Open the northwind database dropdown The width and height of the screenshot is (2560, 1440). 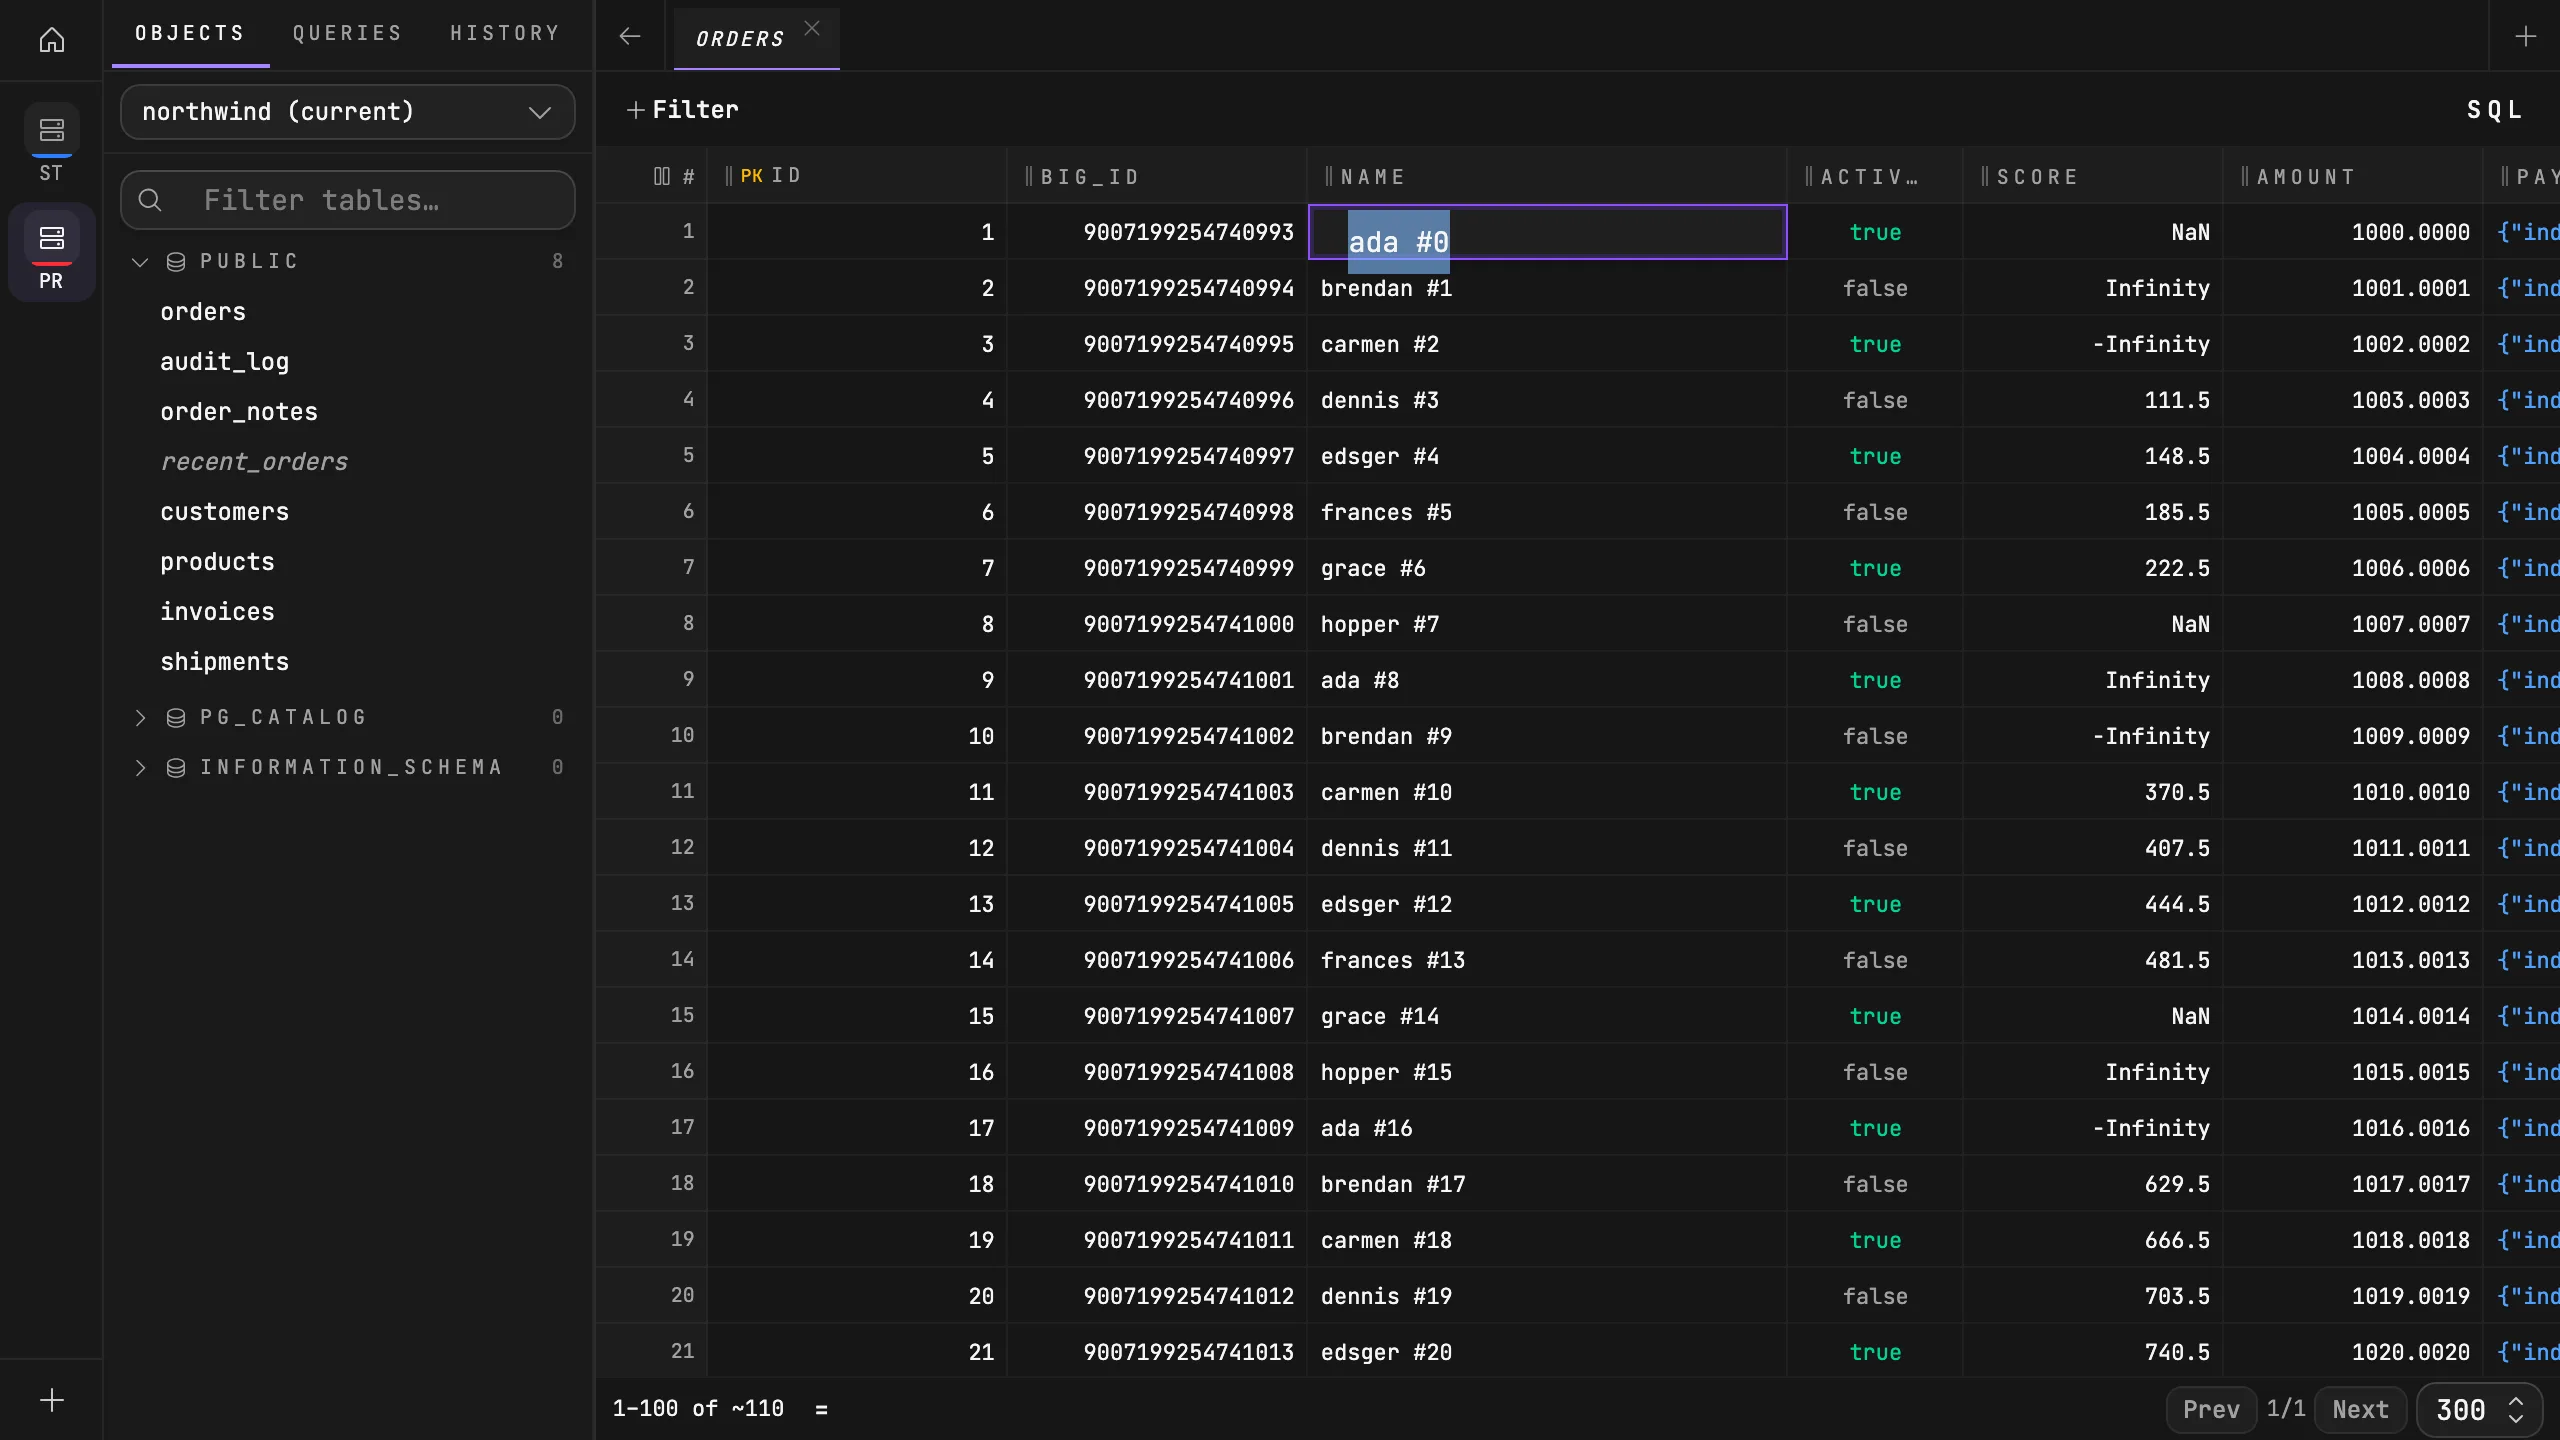click(348, 112)
